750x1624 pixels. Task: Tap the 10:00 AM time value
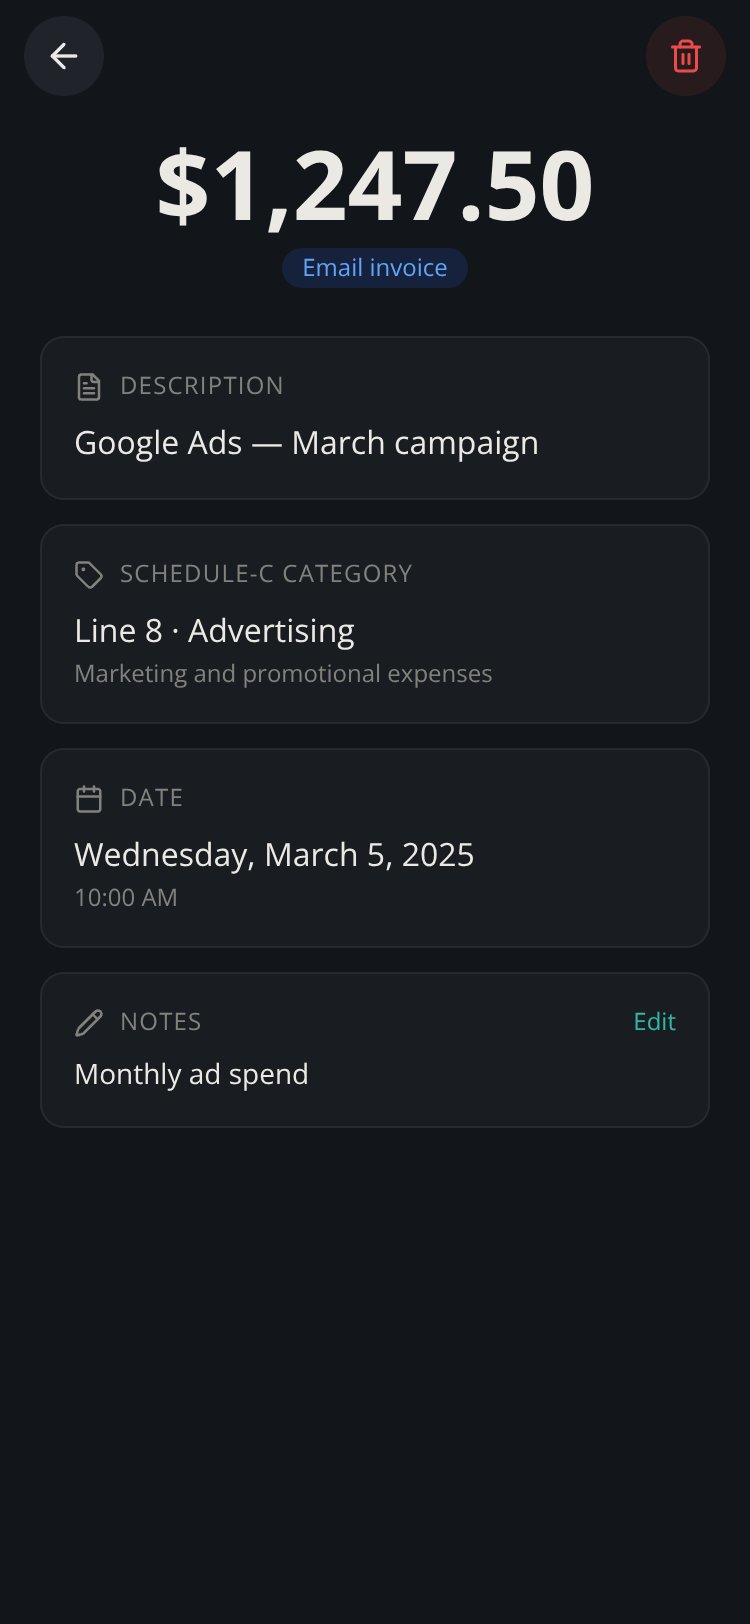pos(126,897)
